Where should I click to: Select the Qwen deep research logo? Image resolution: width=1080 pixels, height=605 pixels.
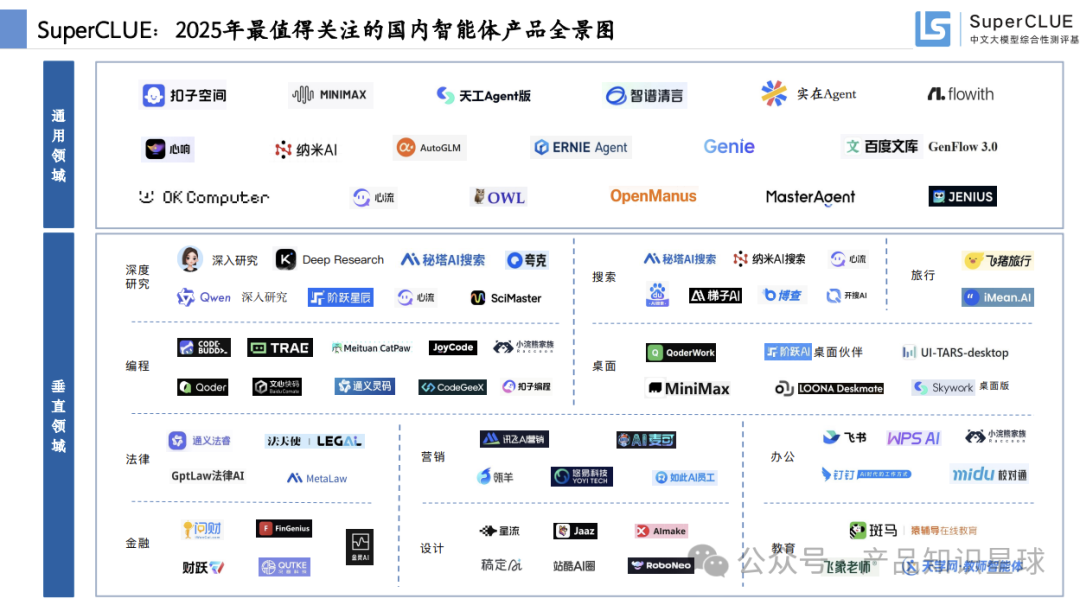click(x=213, y=297)
